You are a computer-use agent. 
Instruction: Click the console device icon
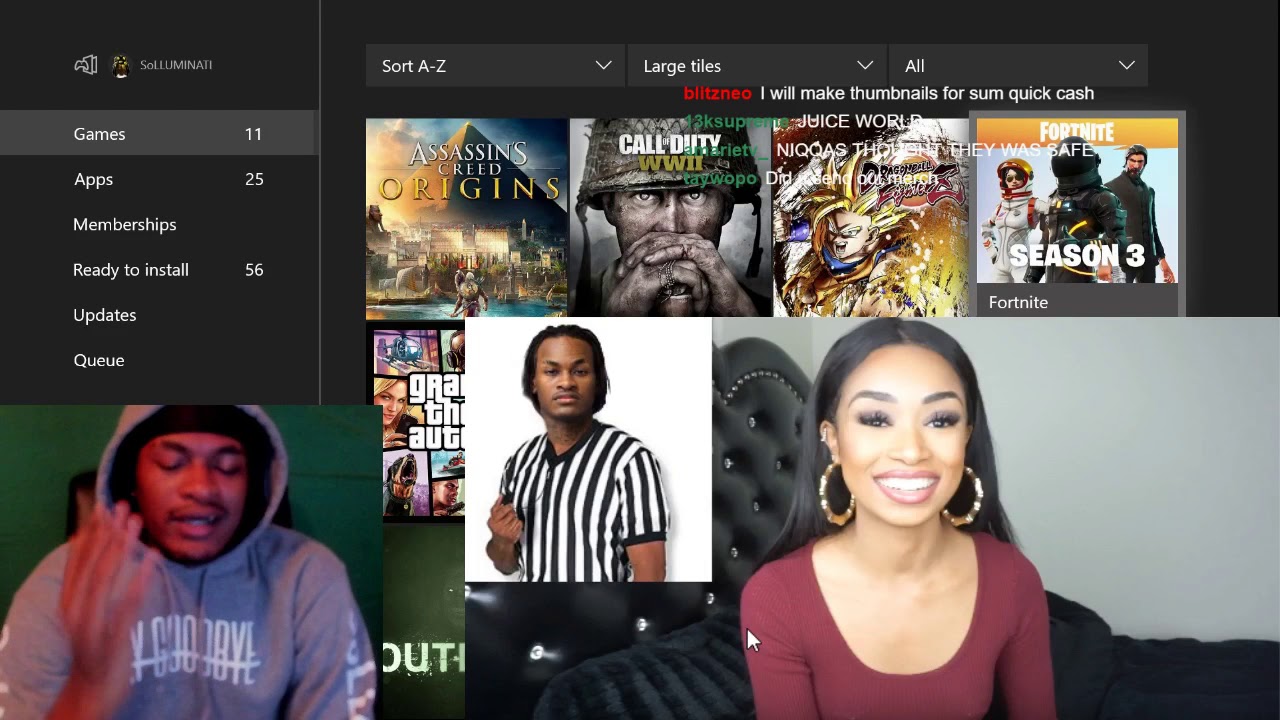tap(86, 65)
